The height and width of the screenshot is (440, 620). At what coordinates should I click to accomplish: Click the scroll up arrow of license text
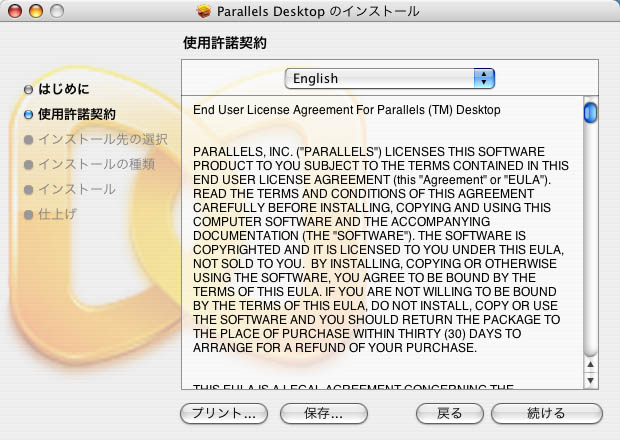point(590,366)
